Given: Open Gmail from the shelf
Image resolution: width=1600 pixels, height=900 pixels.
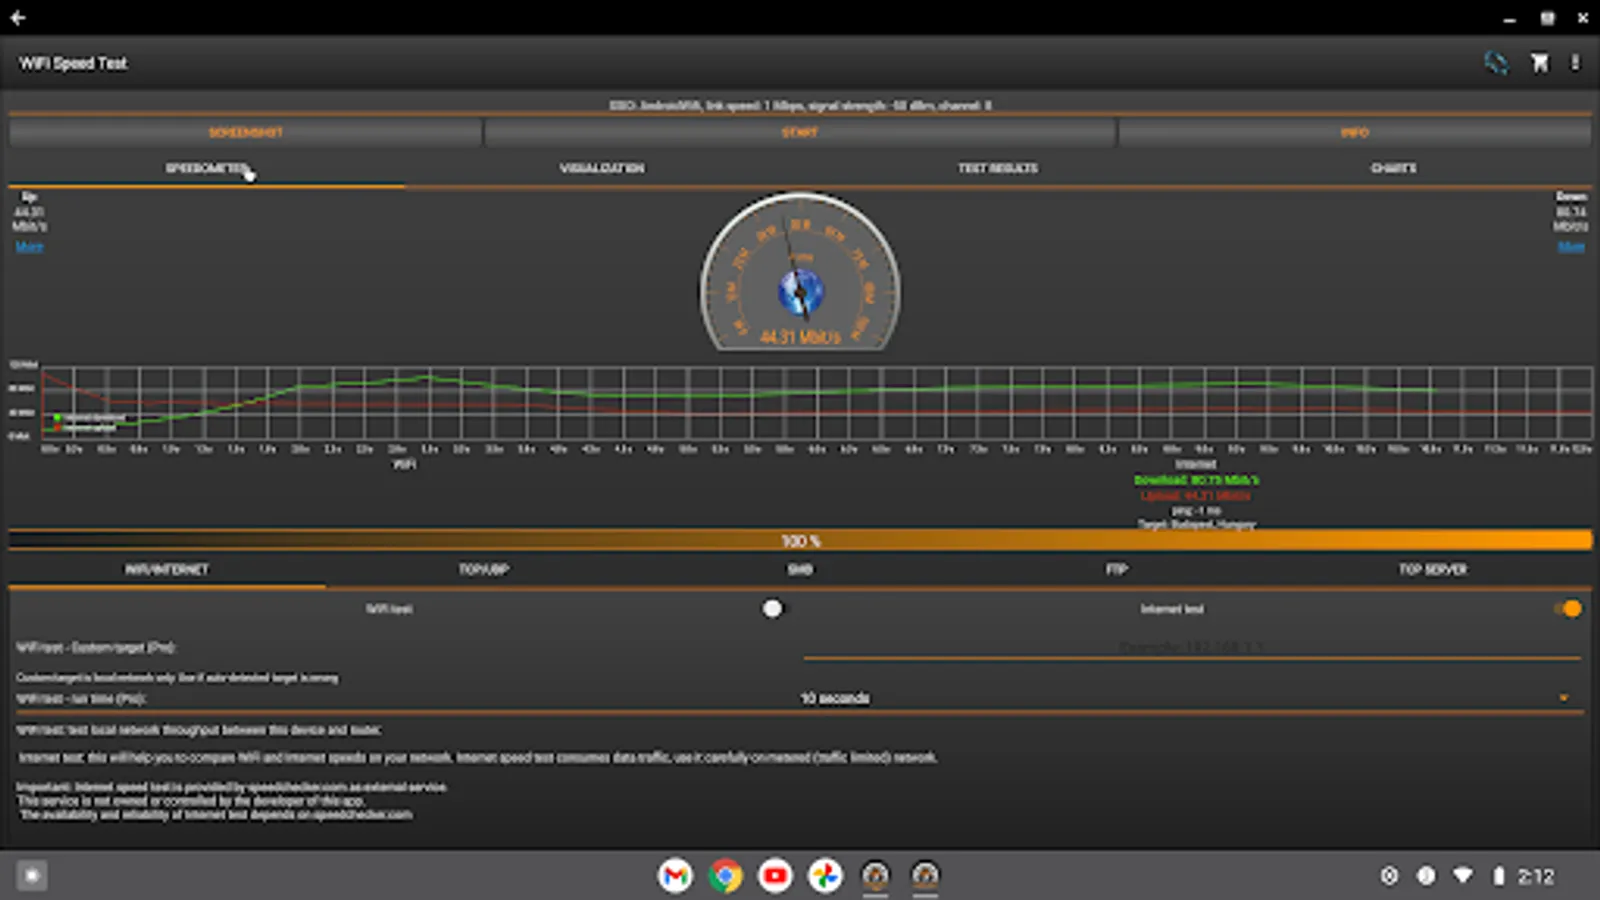Looking at the screenshot, I should click(x=675, y=876).
